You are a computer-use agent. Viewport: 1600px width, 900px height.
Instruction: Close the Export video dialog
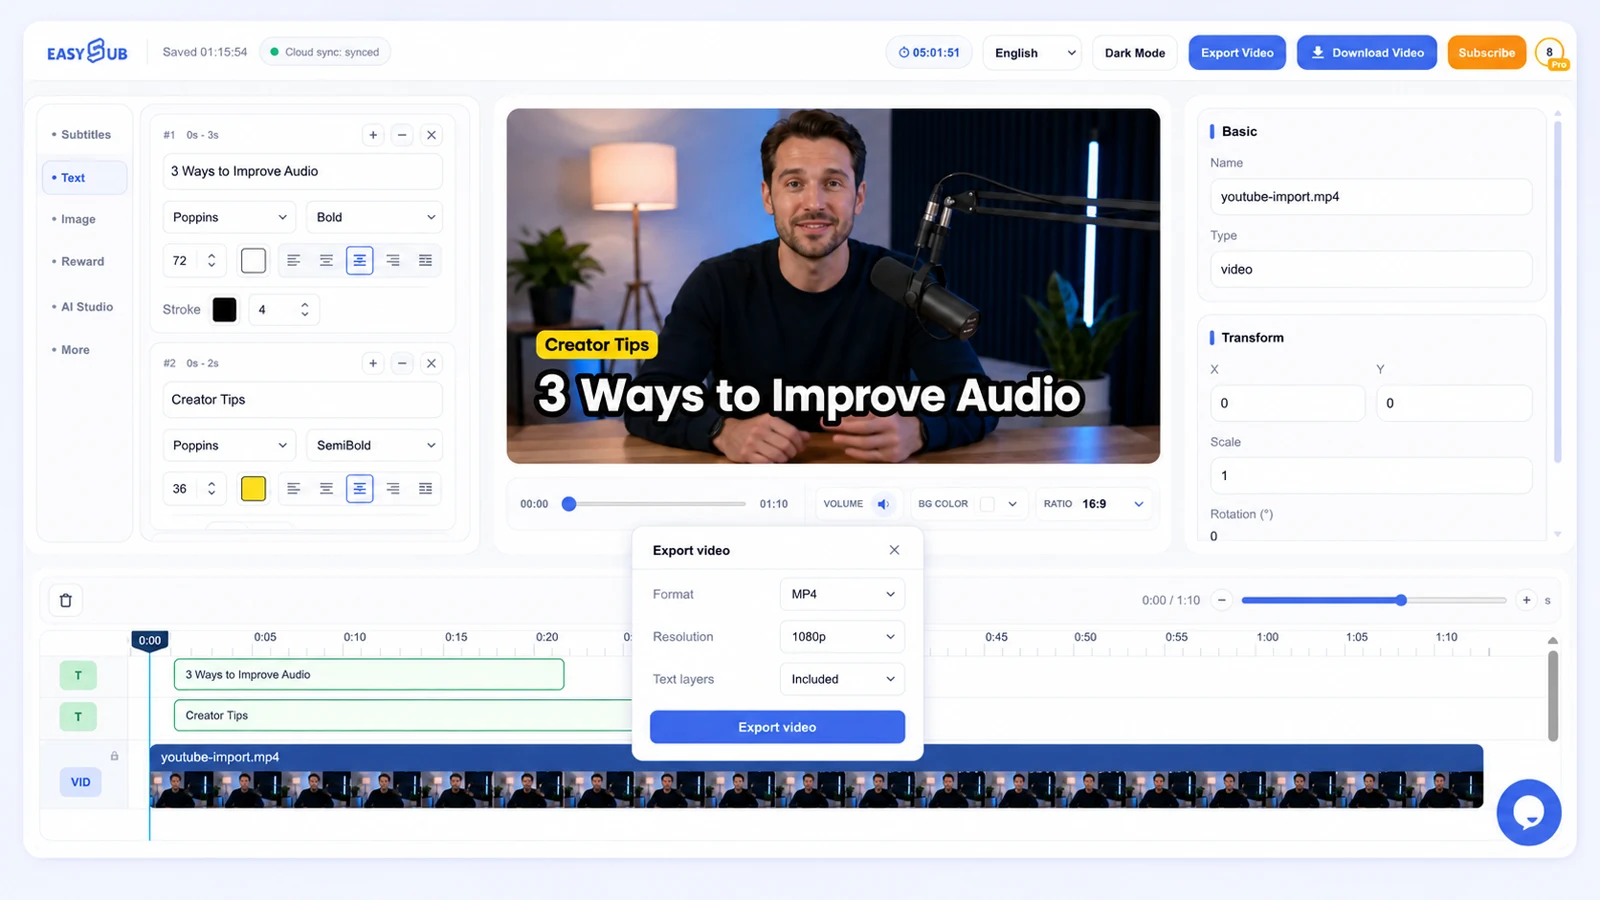pos(894,550)
